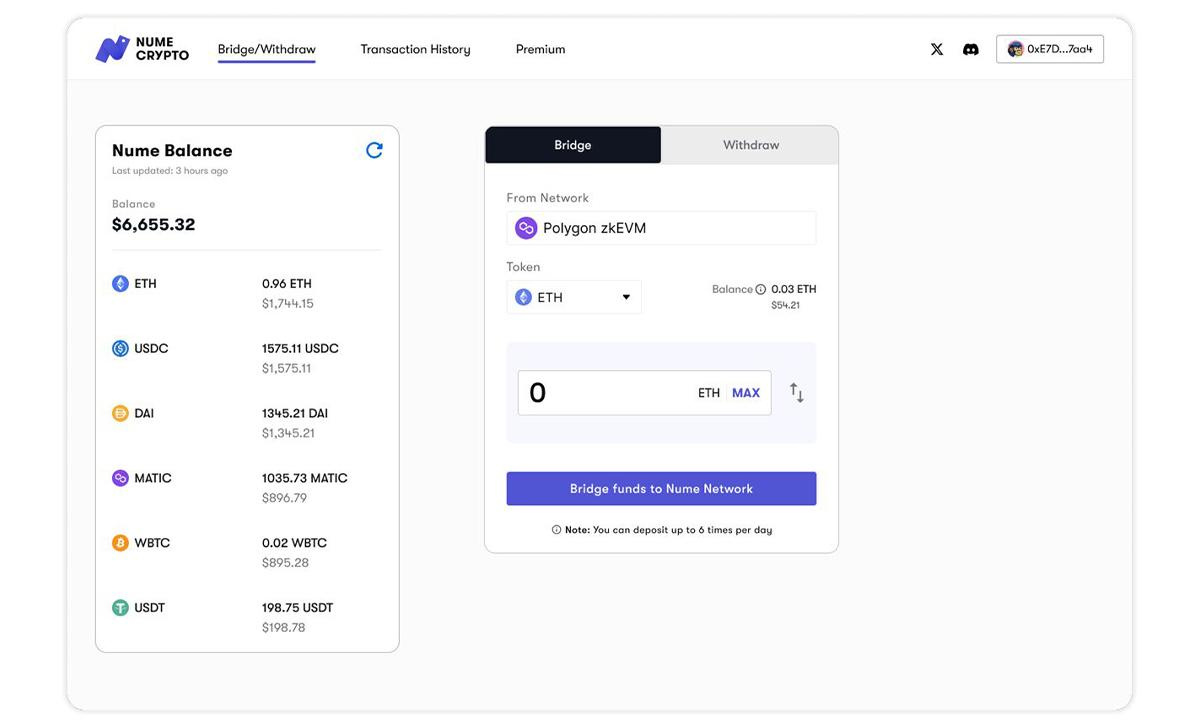Click the 198.75 USDT amount
The image size is (1200, 720).
click(x=298, y=608)
